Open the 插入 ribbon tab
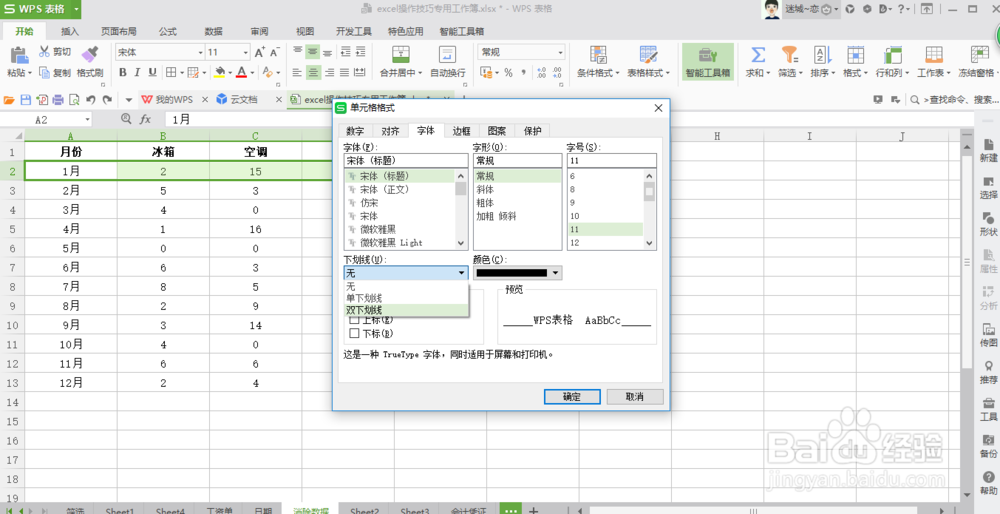Image resolution: width=1000 pixels, height=514 pixels. 70,31
